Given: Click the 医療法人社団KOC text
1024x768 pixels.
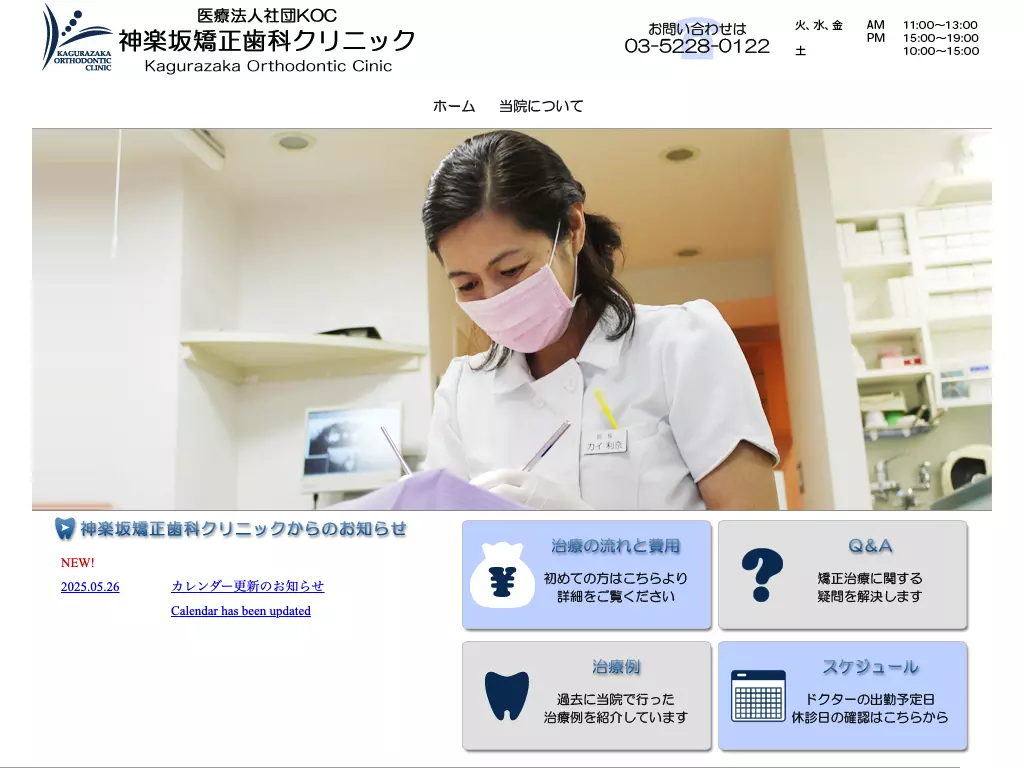Looking at the screenshot, I should coord(266,15).
